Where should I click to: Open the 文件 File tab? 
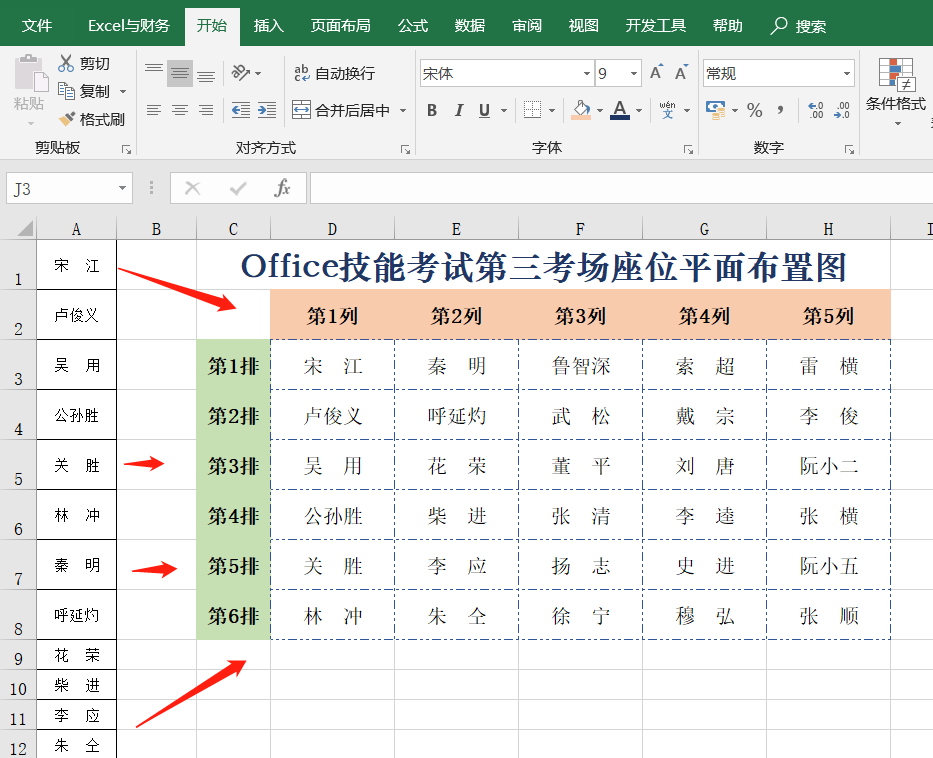[37, 26]
